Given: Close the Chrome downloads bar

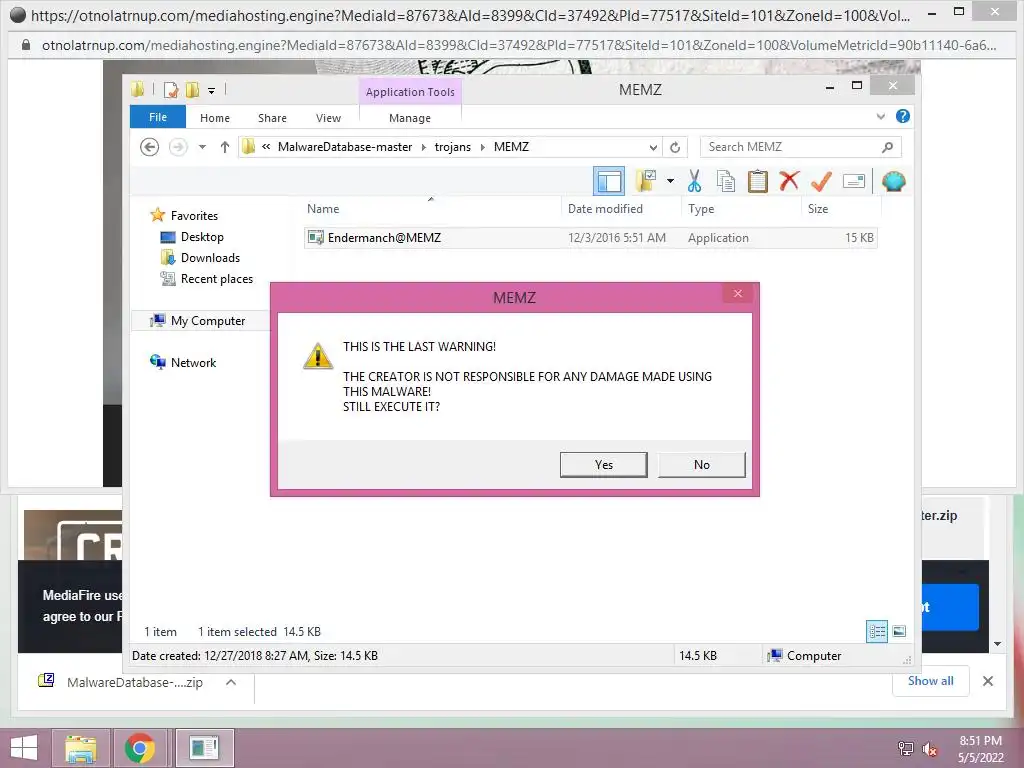Looking at the screenshot, I should coord(988,681).
